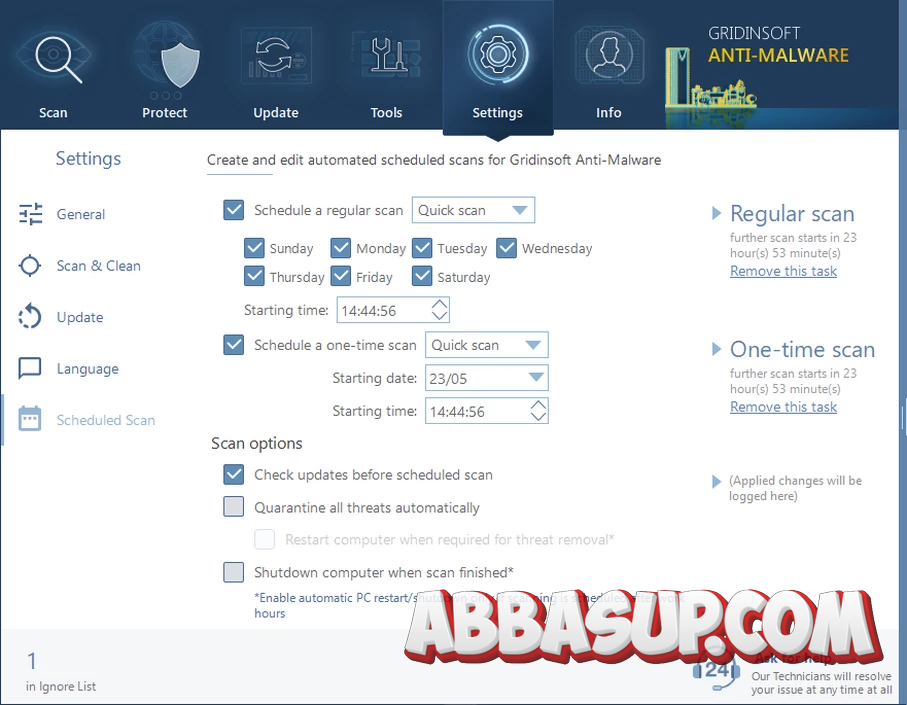Click the sidebar Update circular arrow icon

point(30,317)
